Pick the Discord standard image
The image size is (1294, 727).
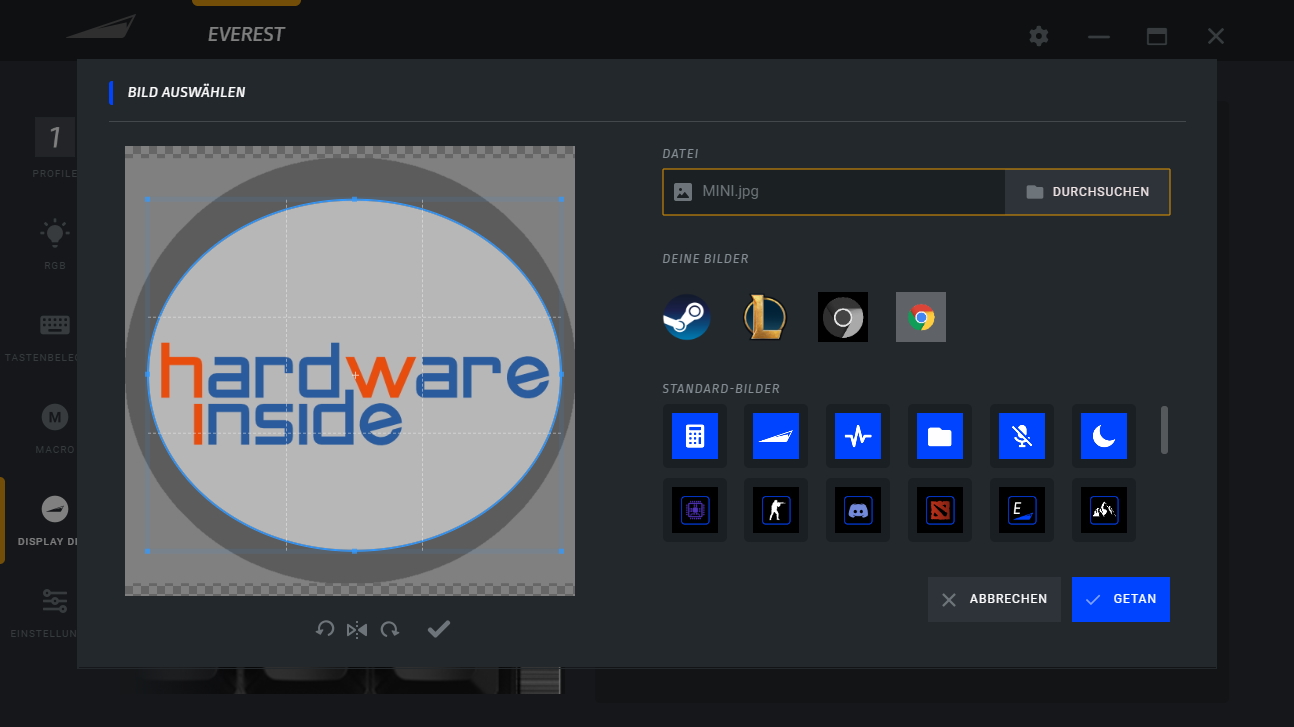[858, 510]
